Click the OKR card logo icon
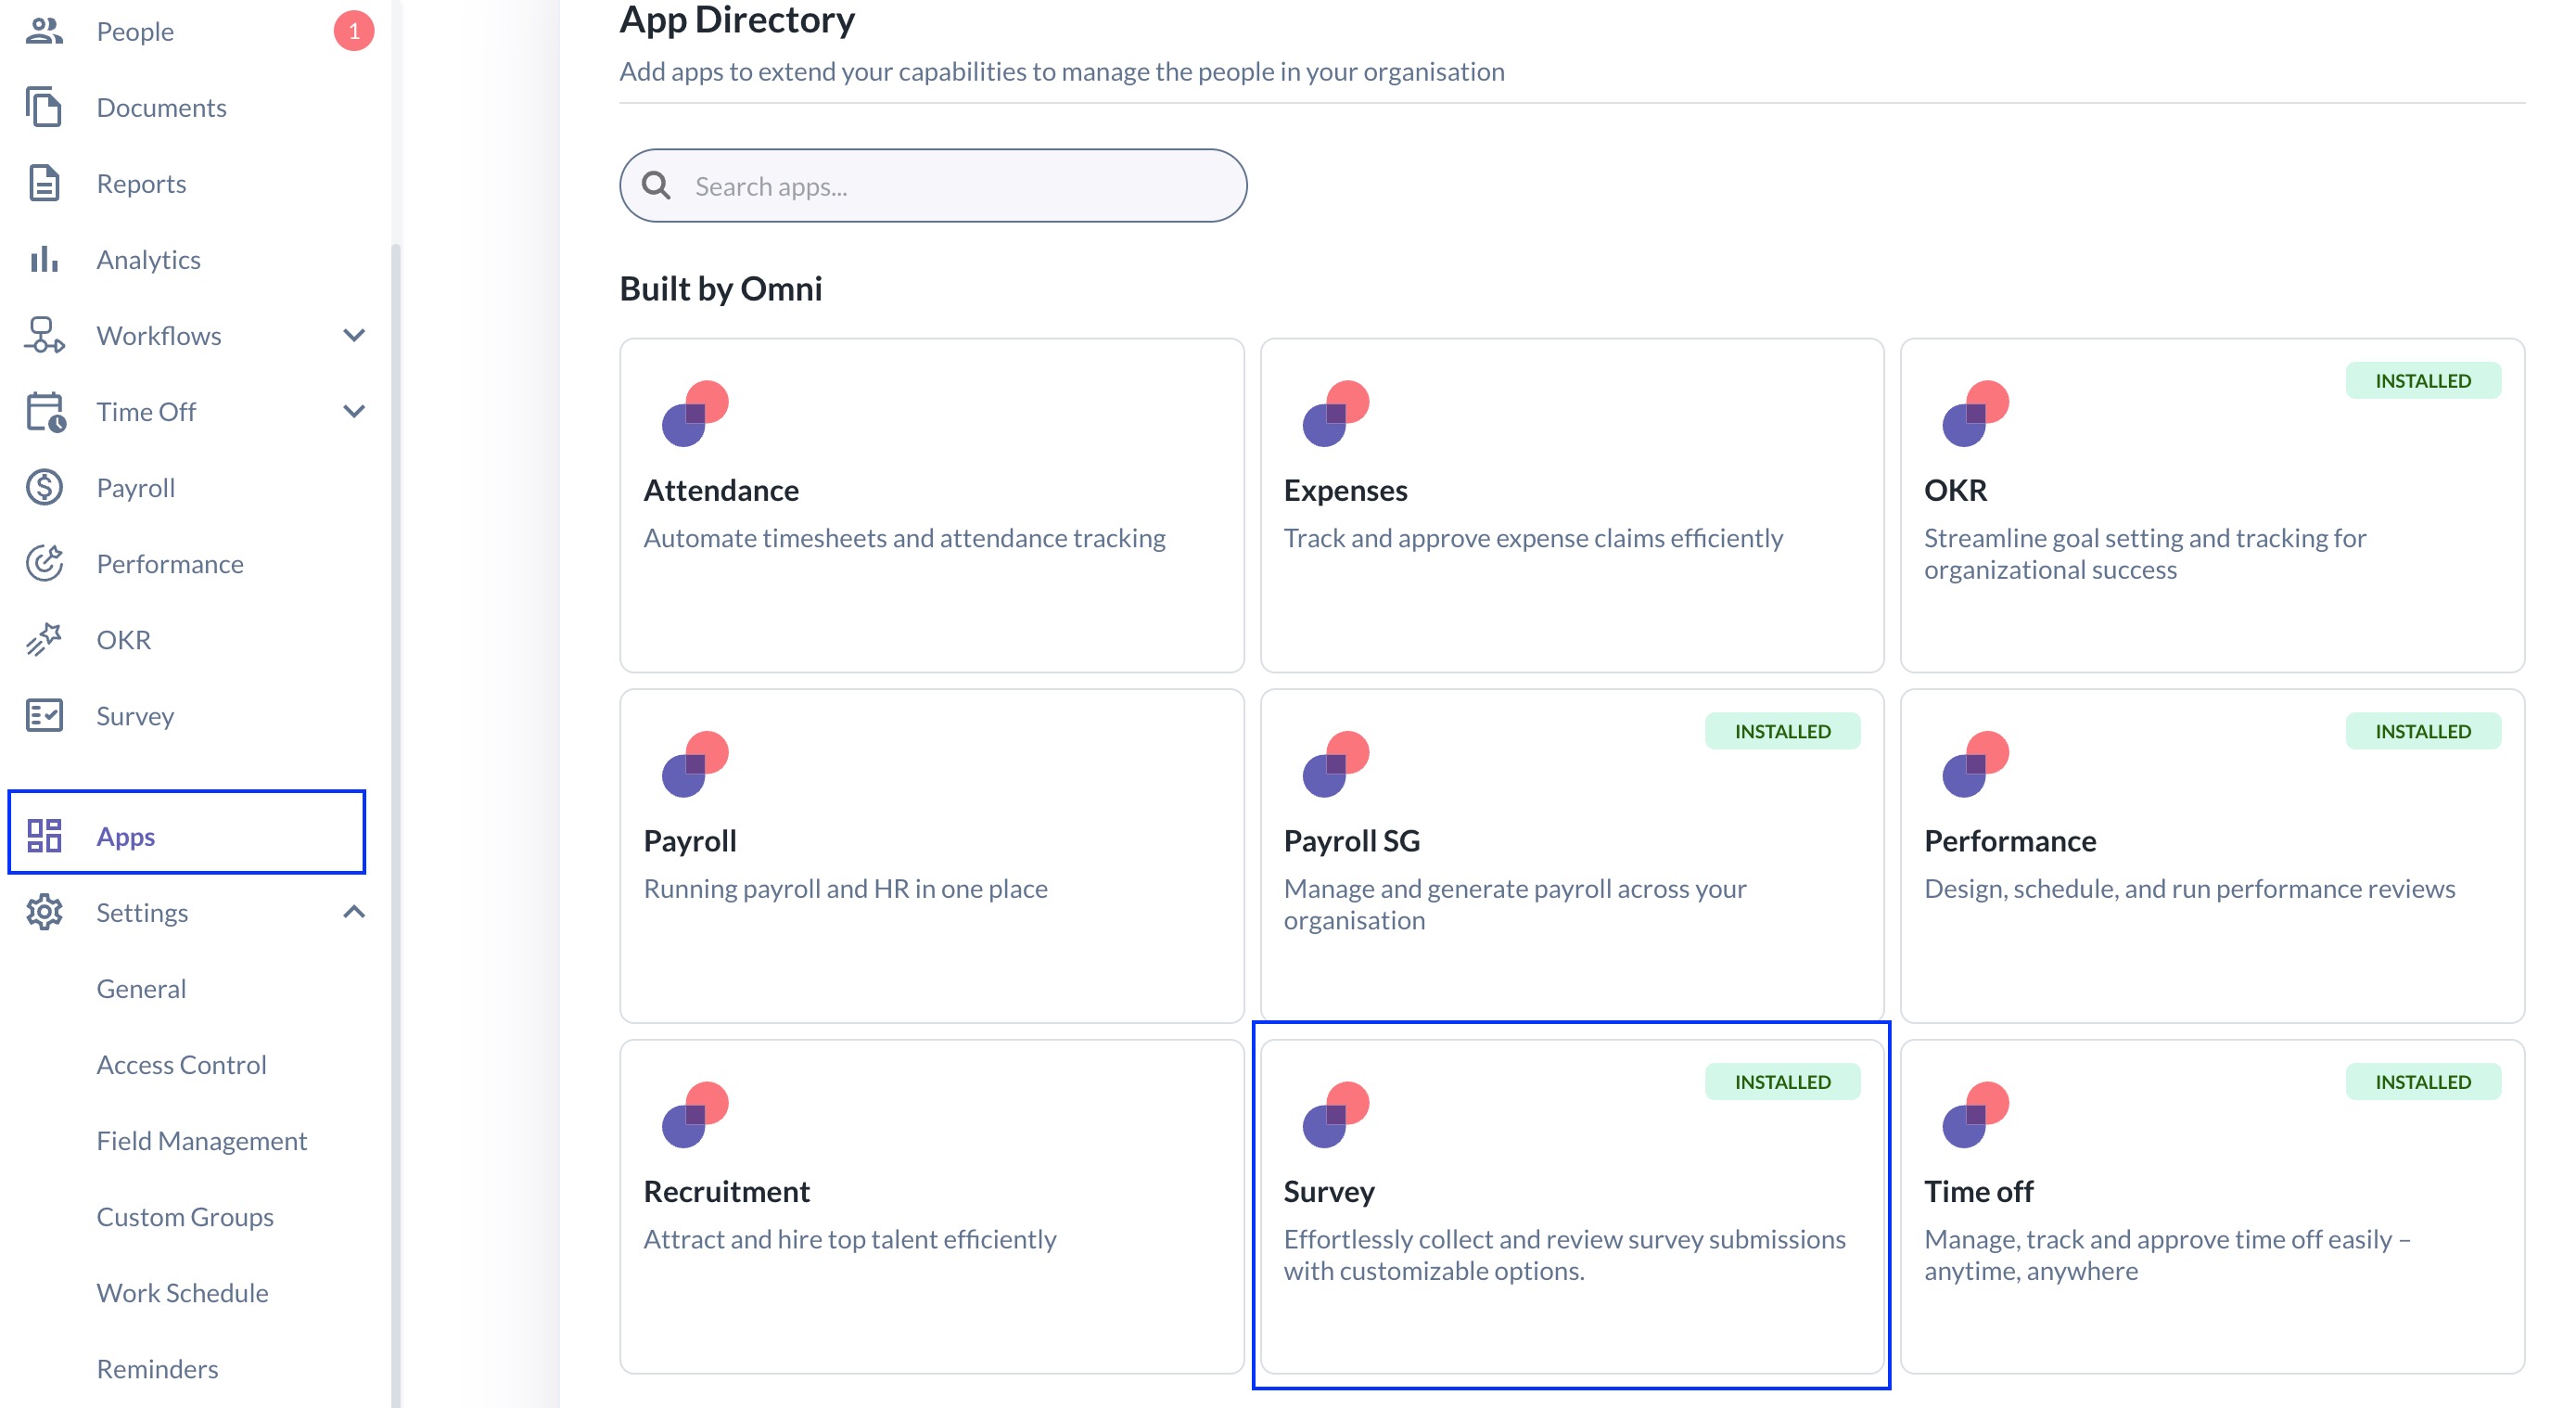Viewport: 2576px width, 1408px height. point(1975,413)
